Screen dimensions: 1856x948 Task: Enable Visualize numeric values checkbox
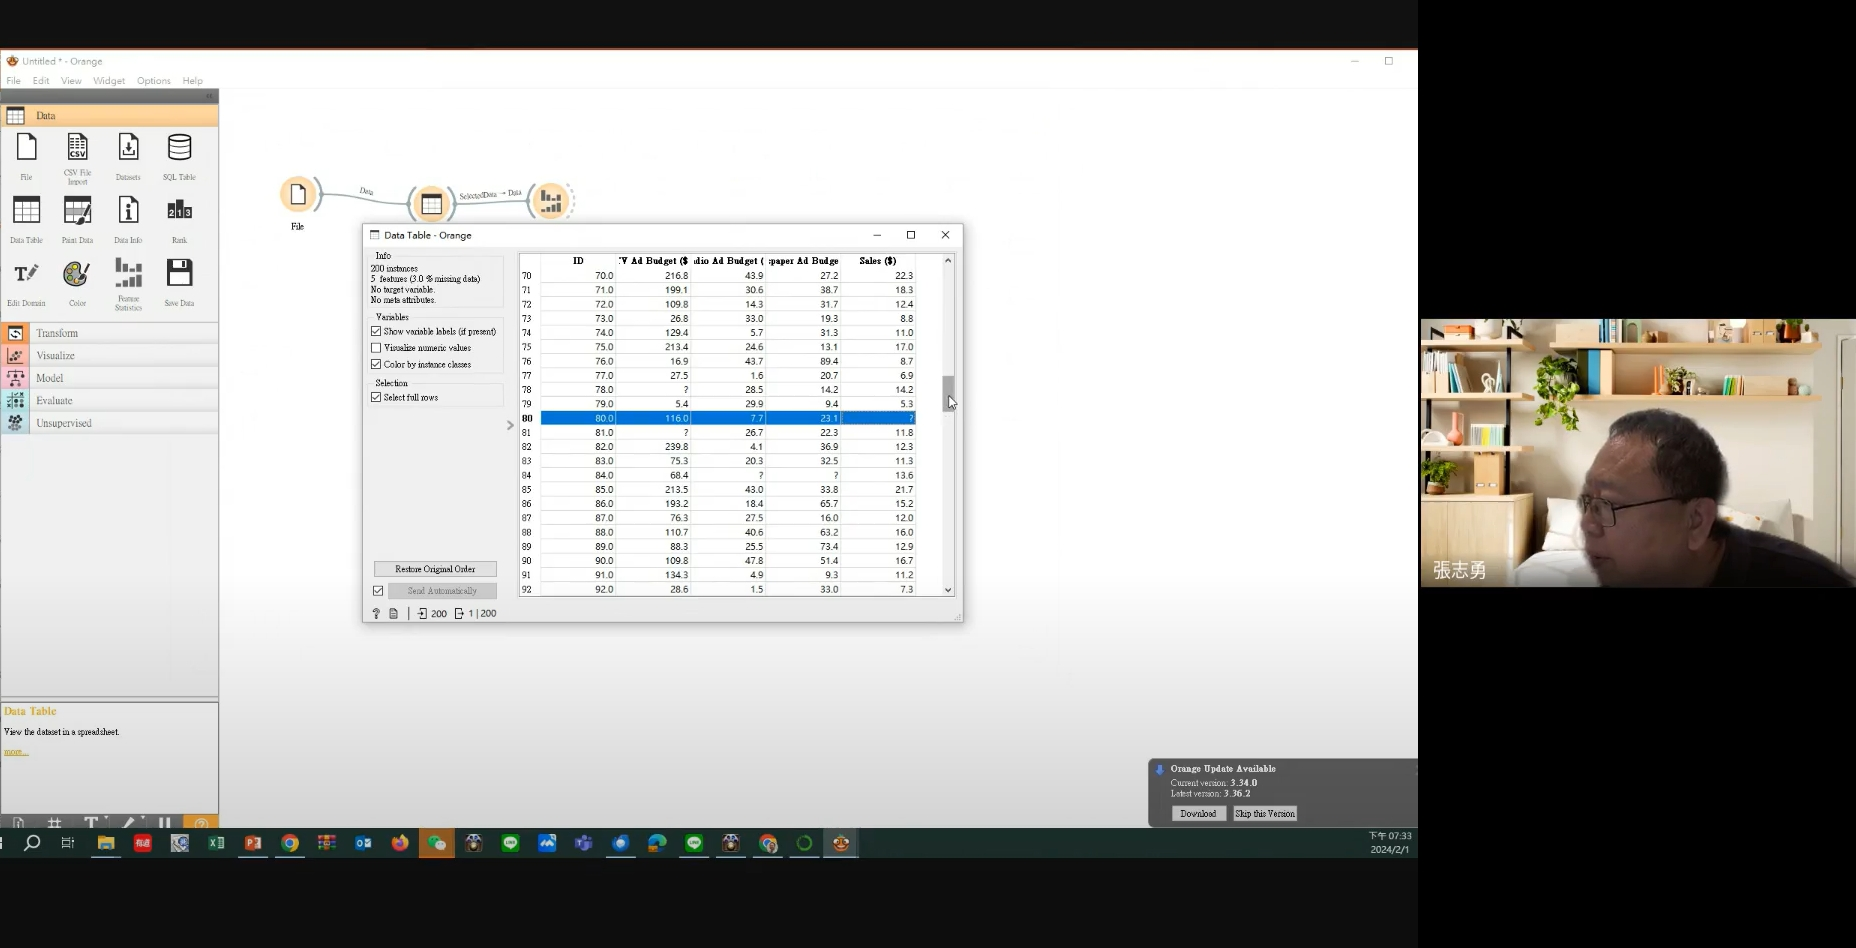(x=377, y=348)
